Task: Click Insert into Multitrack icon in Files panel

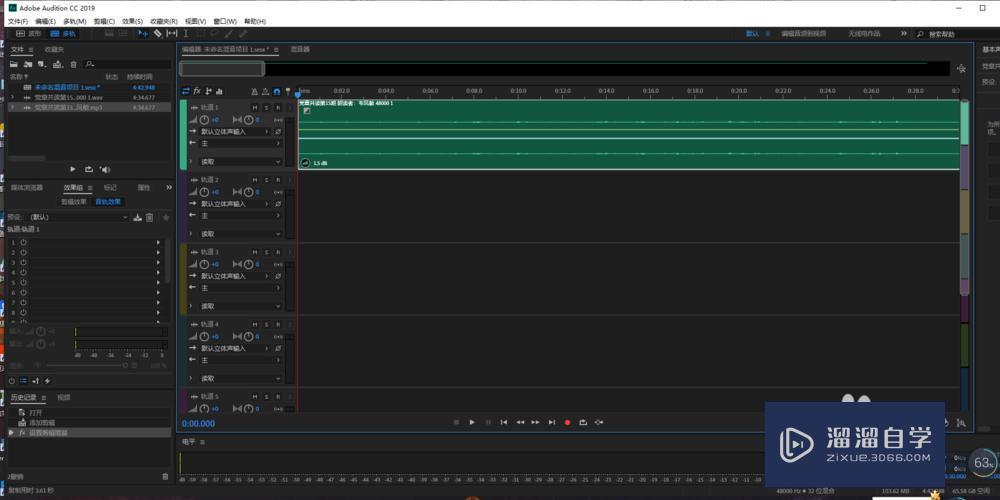Action: pos(58,64)
